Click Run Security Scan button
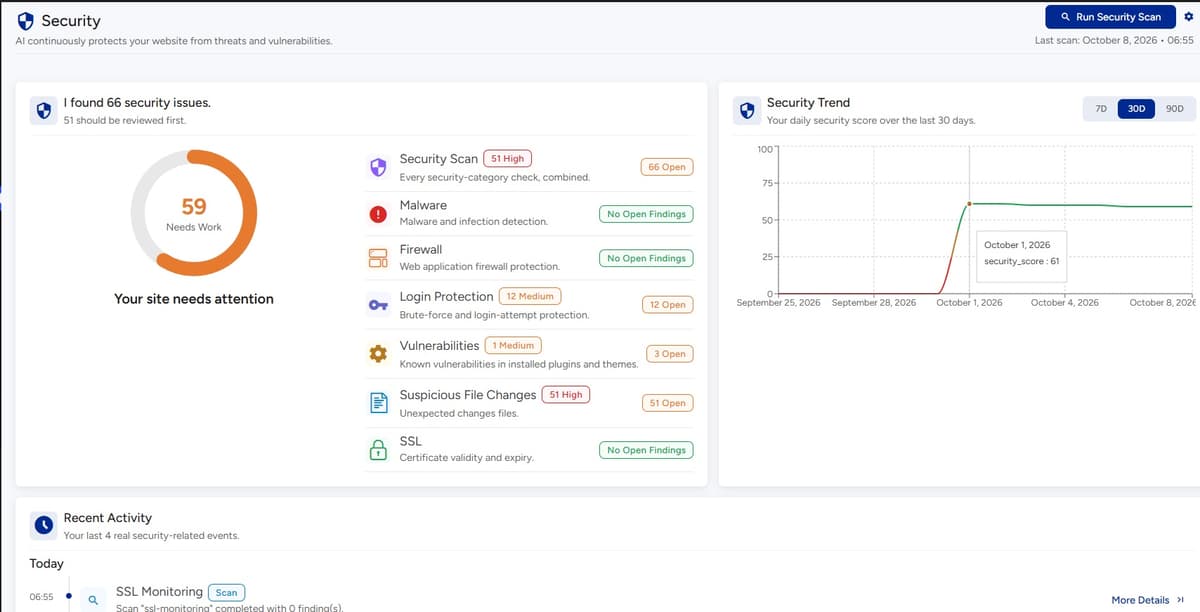Viewport: 1200px width, 612px height. point(1110,17)
